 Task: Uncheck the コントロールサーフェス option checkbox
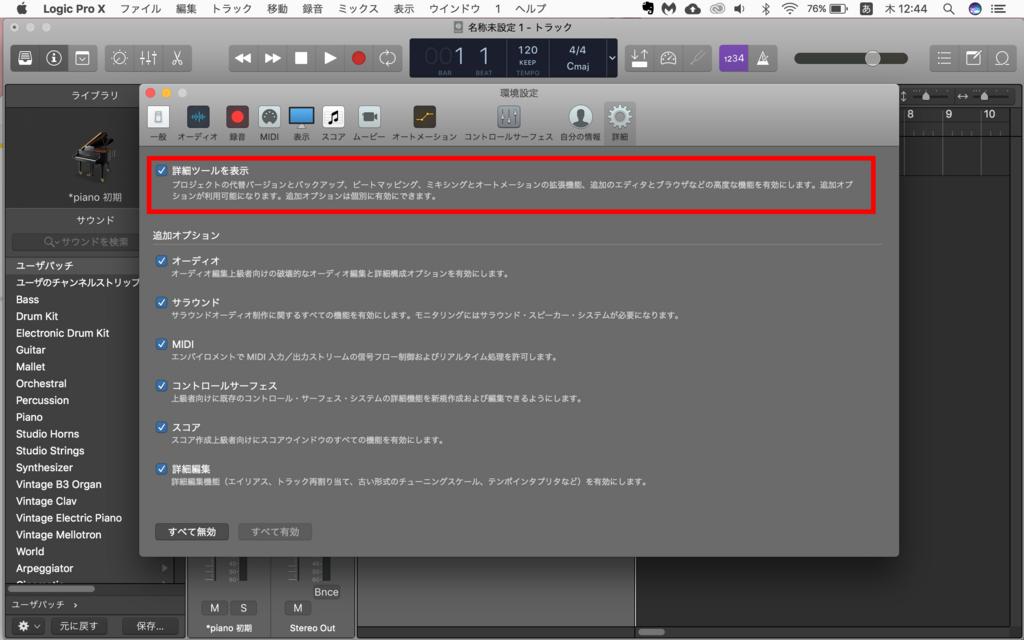(x=161, y=386)
